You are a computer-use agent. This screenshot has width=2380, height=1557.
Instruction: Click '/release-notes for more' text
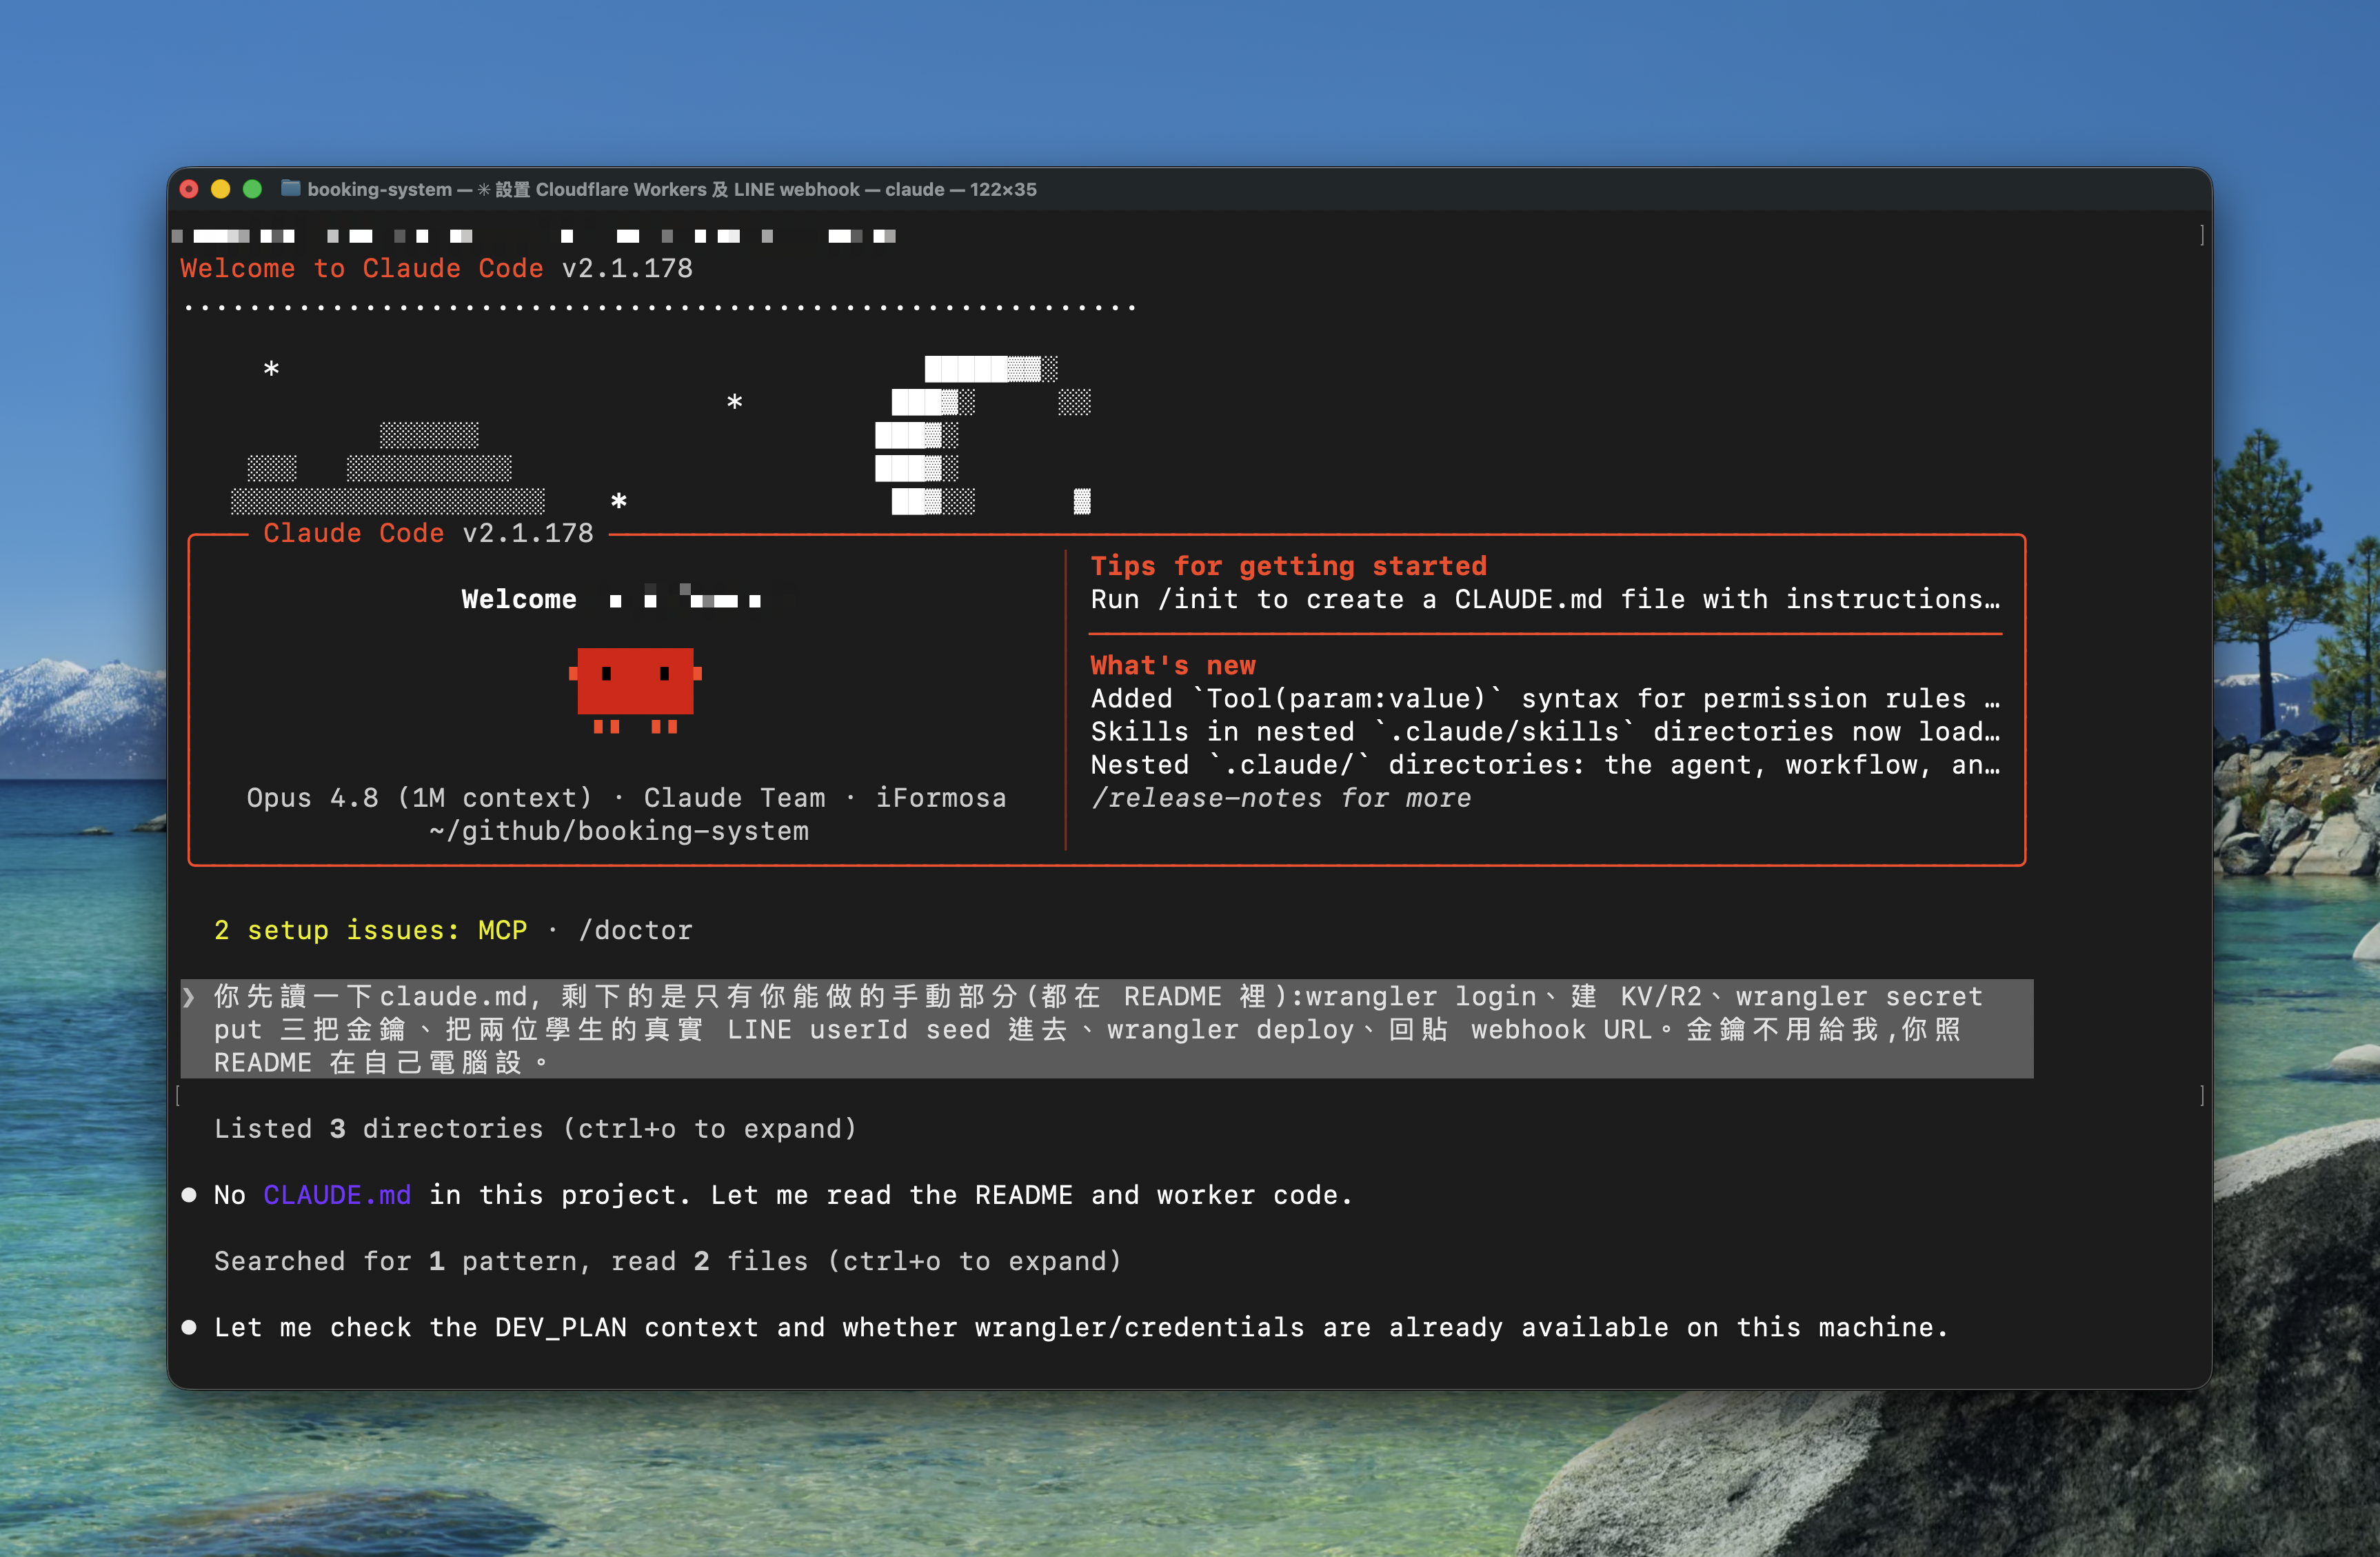(1280, 798)
